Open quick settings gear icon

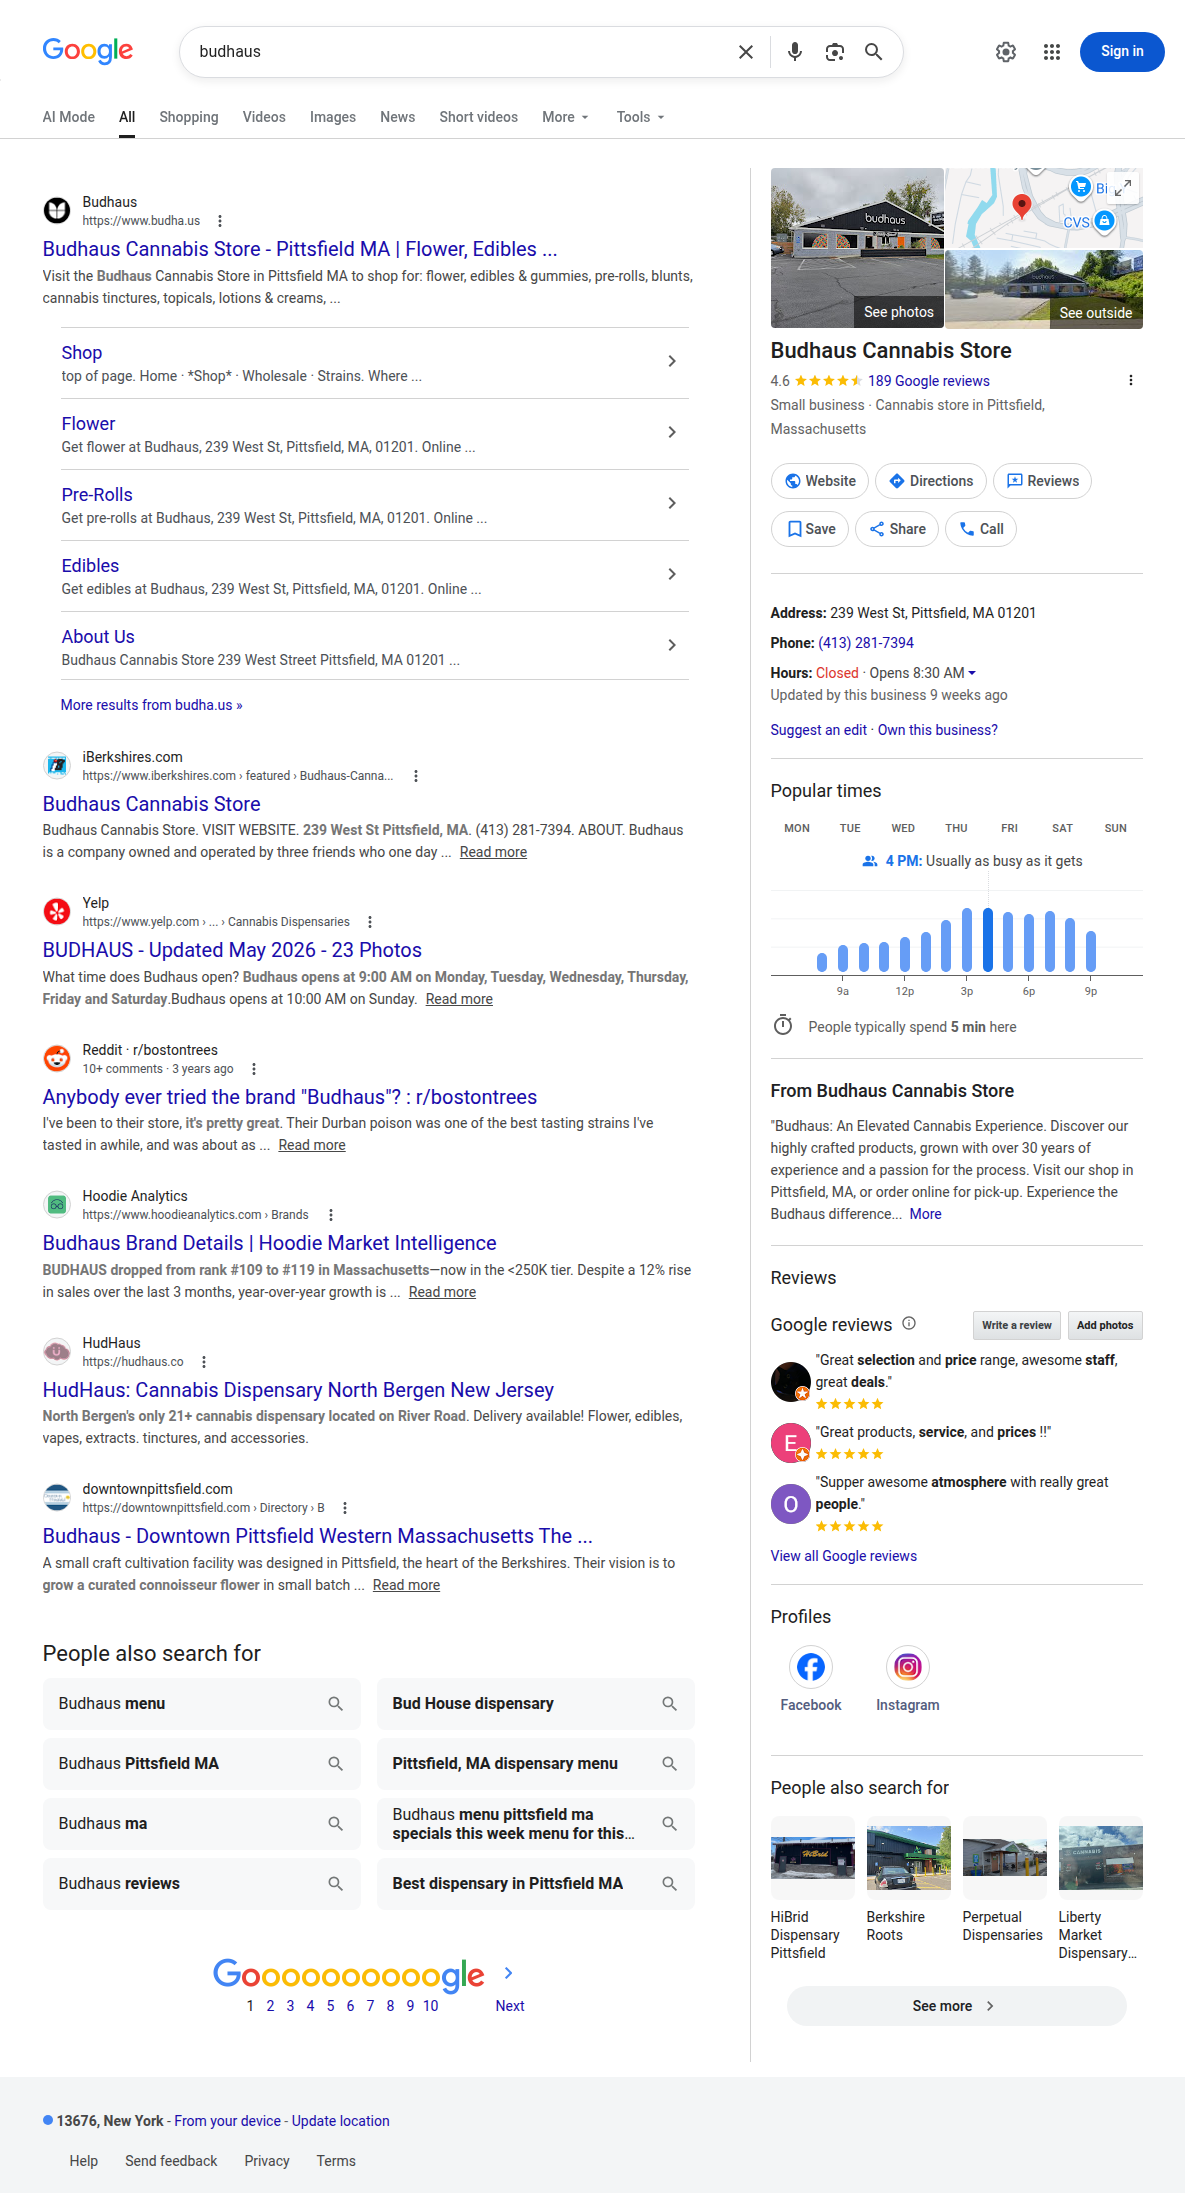(1006, 52)
